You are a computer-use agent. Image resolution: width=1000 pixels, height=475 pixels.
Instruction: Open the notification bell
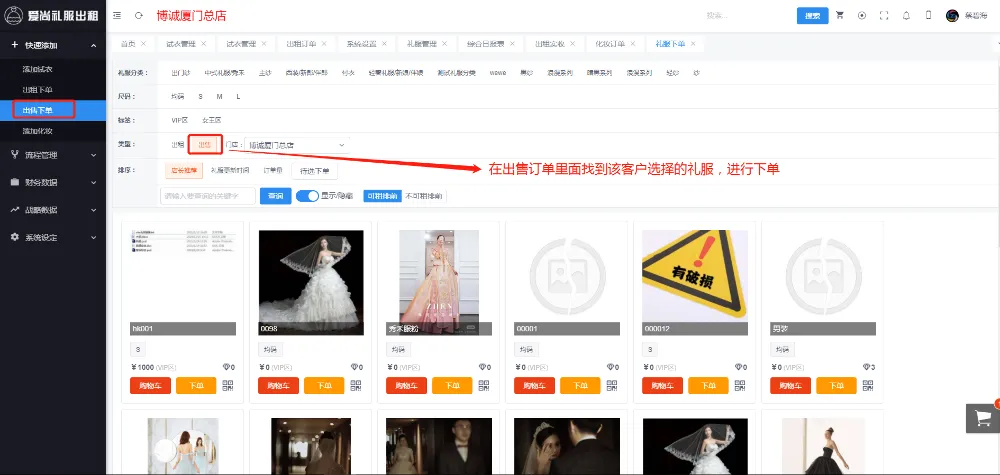(x=906, y=15)
